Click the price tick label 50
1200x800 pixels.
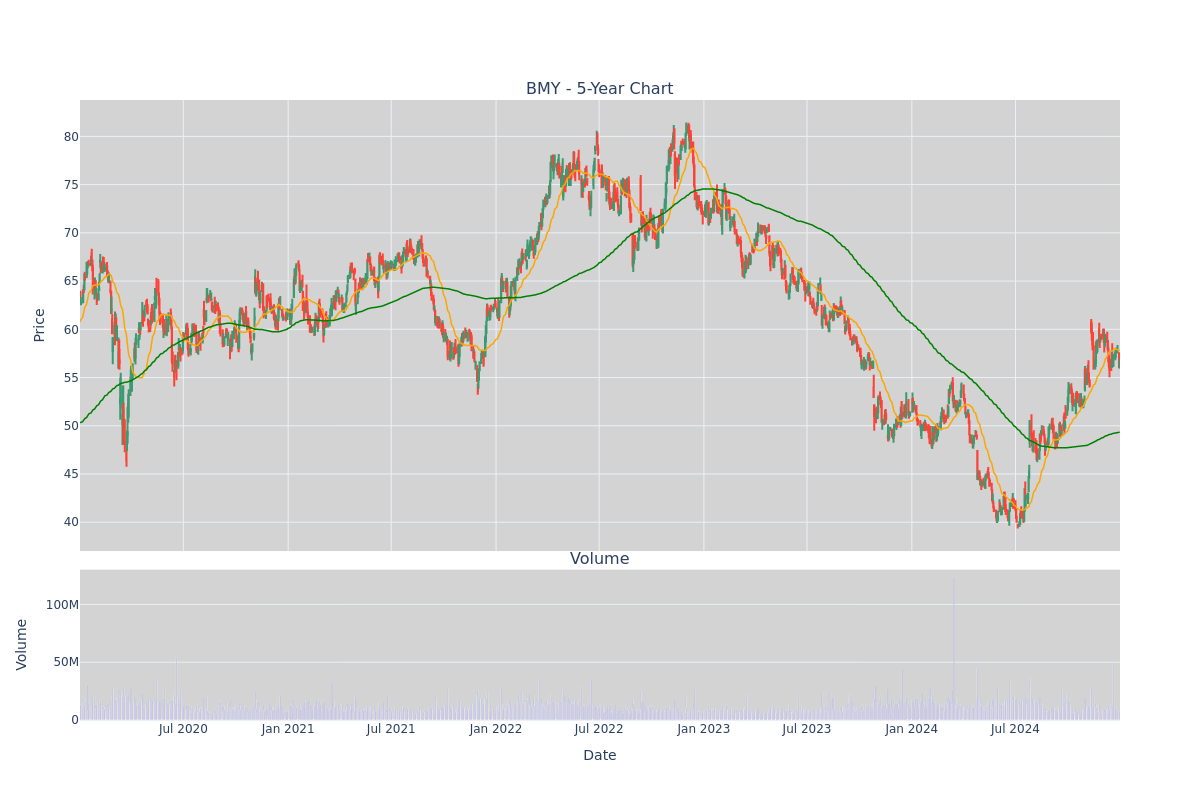coord(71,426)
